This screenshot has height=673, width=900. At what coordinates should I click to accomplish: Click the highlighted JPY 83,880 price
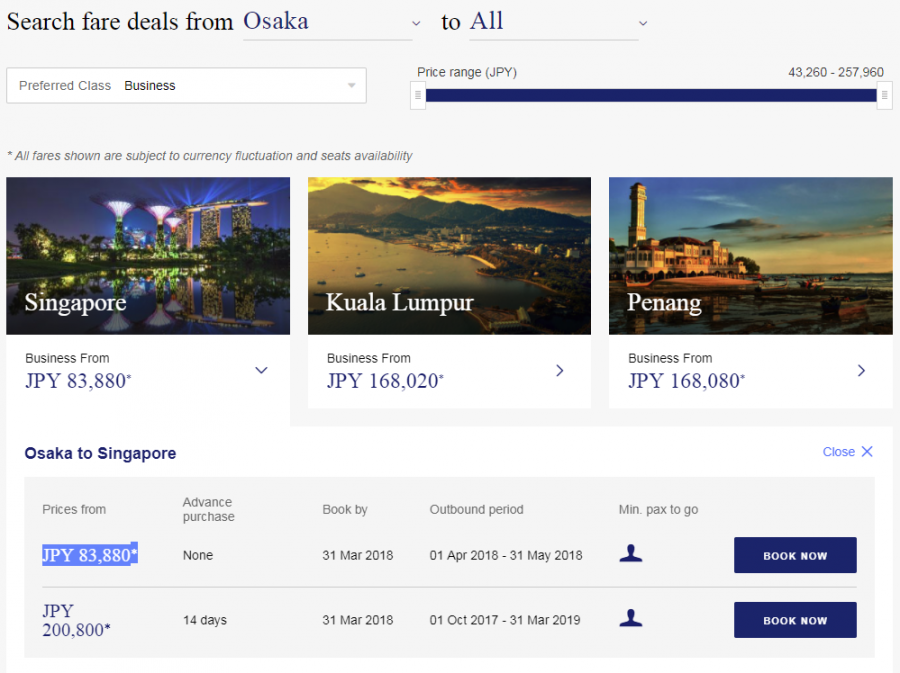click(x=90, y=555)
